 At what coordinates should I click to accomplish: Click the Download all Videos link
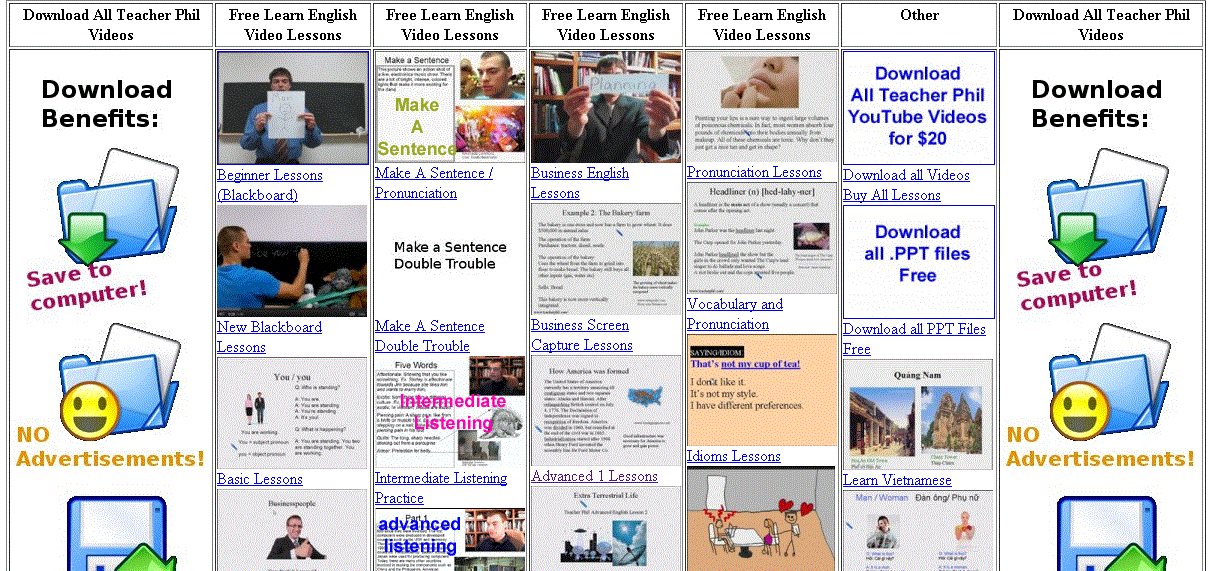click(906, 175)
